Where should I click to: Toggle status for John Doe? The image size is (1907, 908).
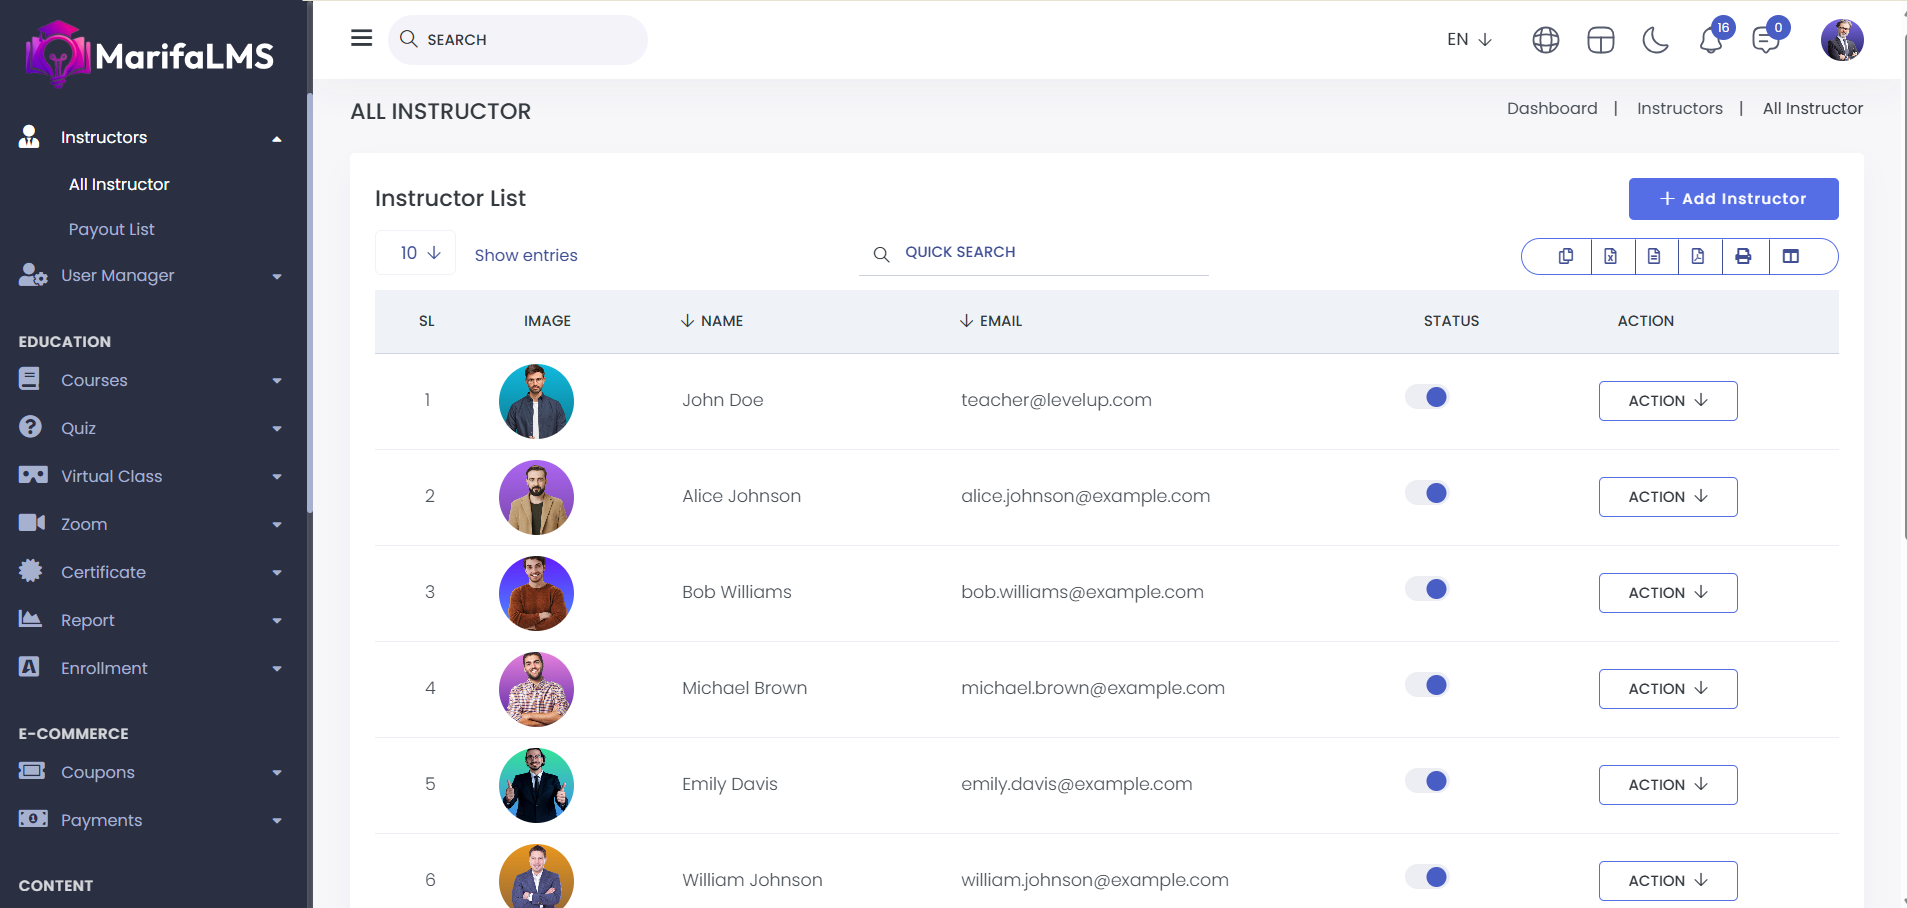point(1427,398)
